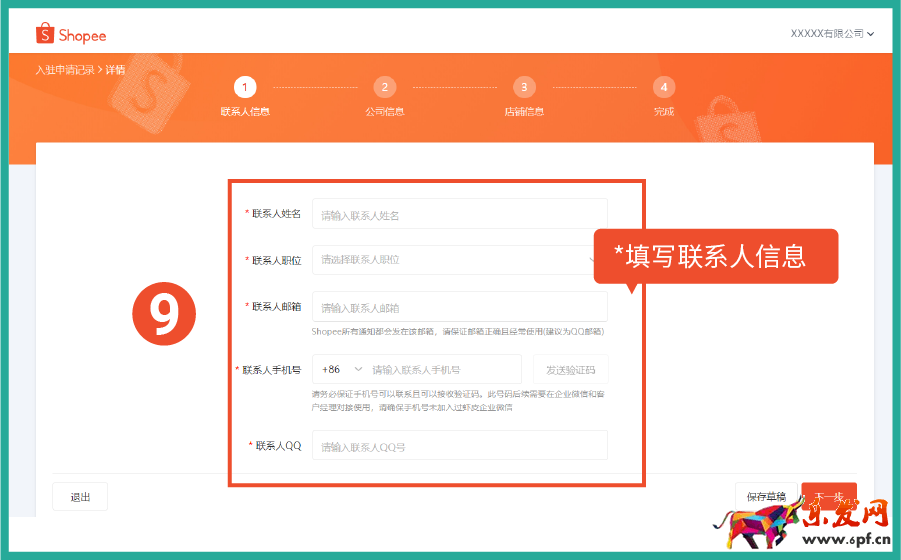Click the 联系人姓名 input field
901x560 pixels.
(459, 215)
